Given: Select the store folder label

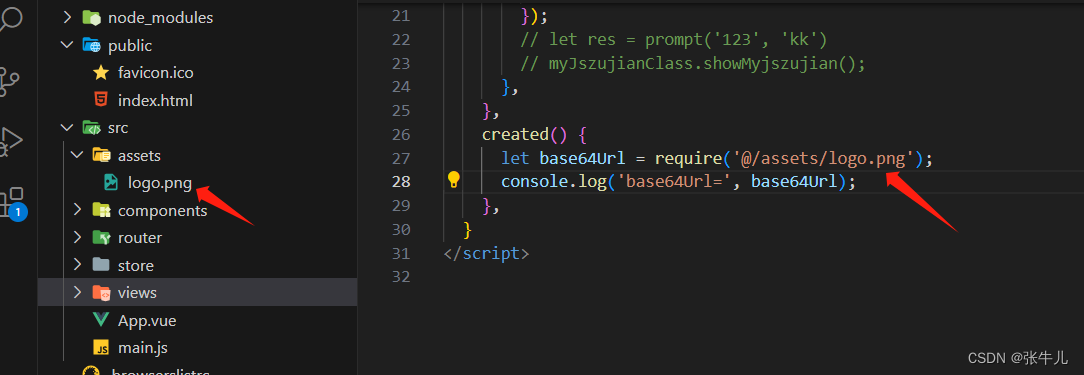Looking at the screenshot, I should [x=136, y=266].
